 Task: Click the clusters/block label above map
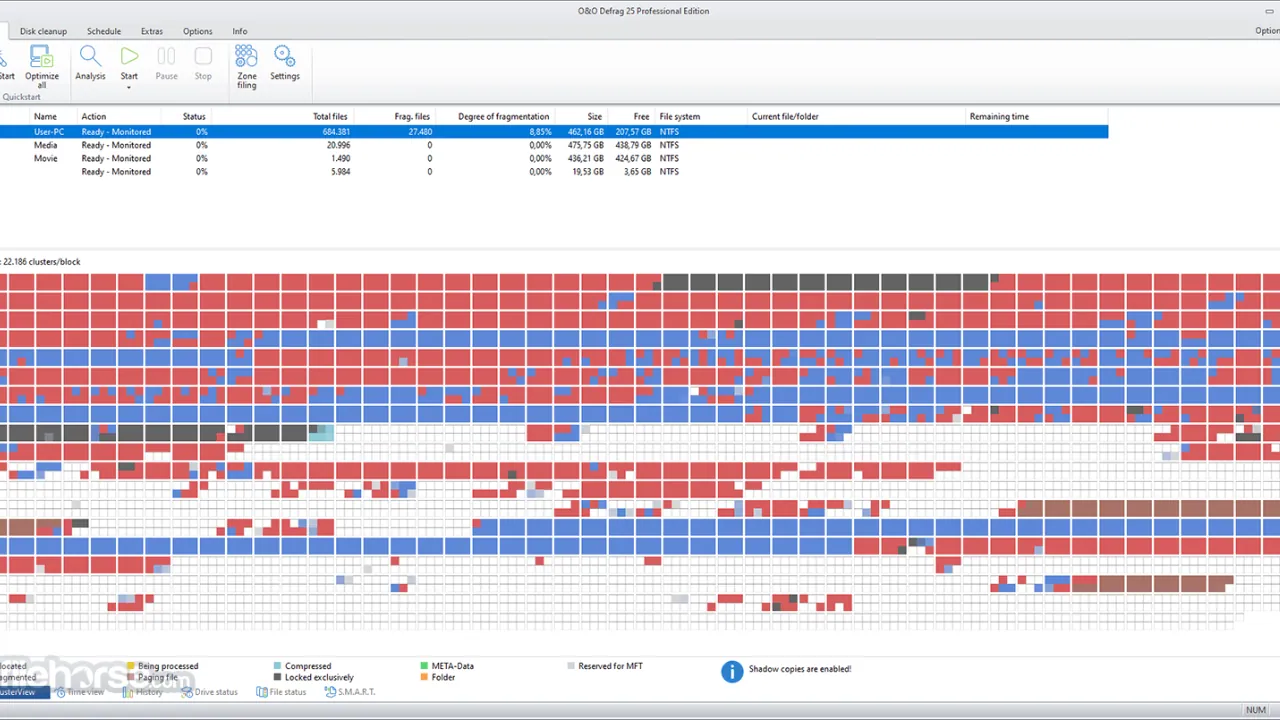point(40,262)
